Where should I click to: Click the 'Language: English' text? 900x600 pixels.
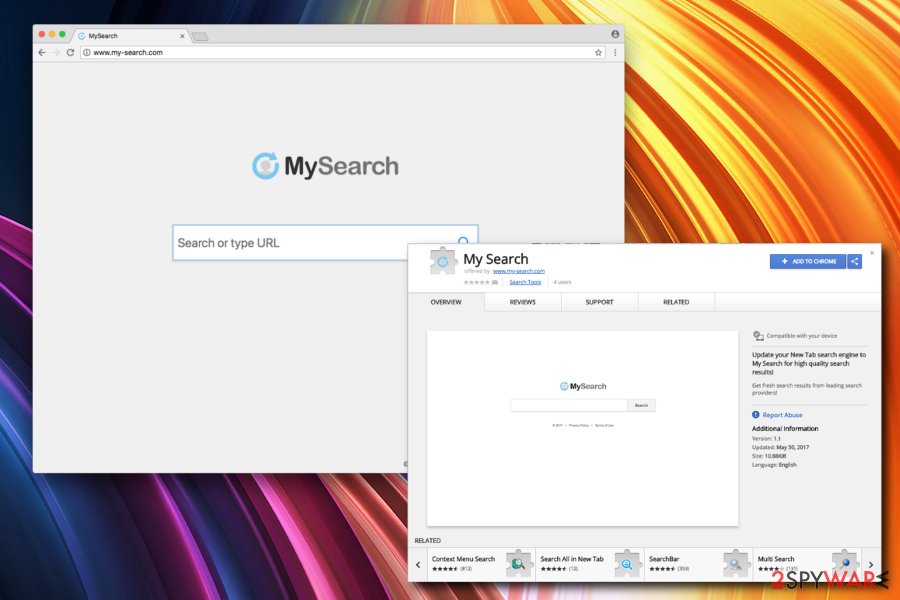(x=774, y=464)
